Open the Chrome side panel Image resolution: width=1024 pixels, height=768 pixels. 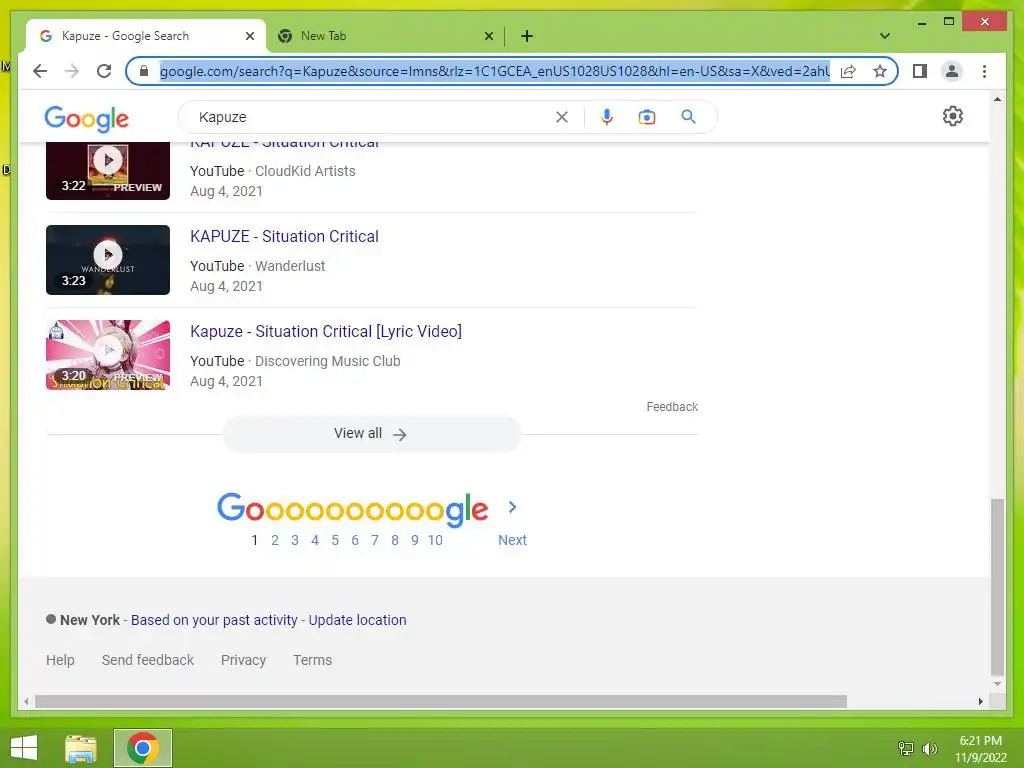[920, 71]
